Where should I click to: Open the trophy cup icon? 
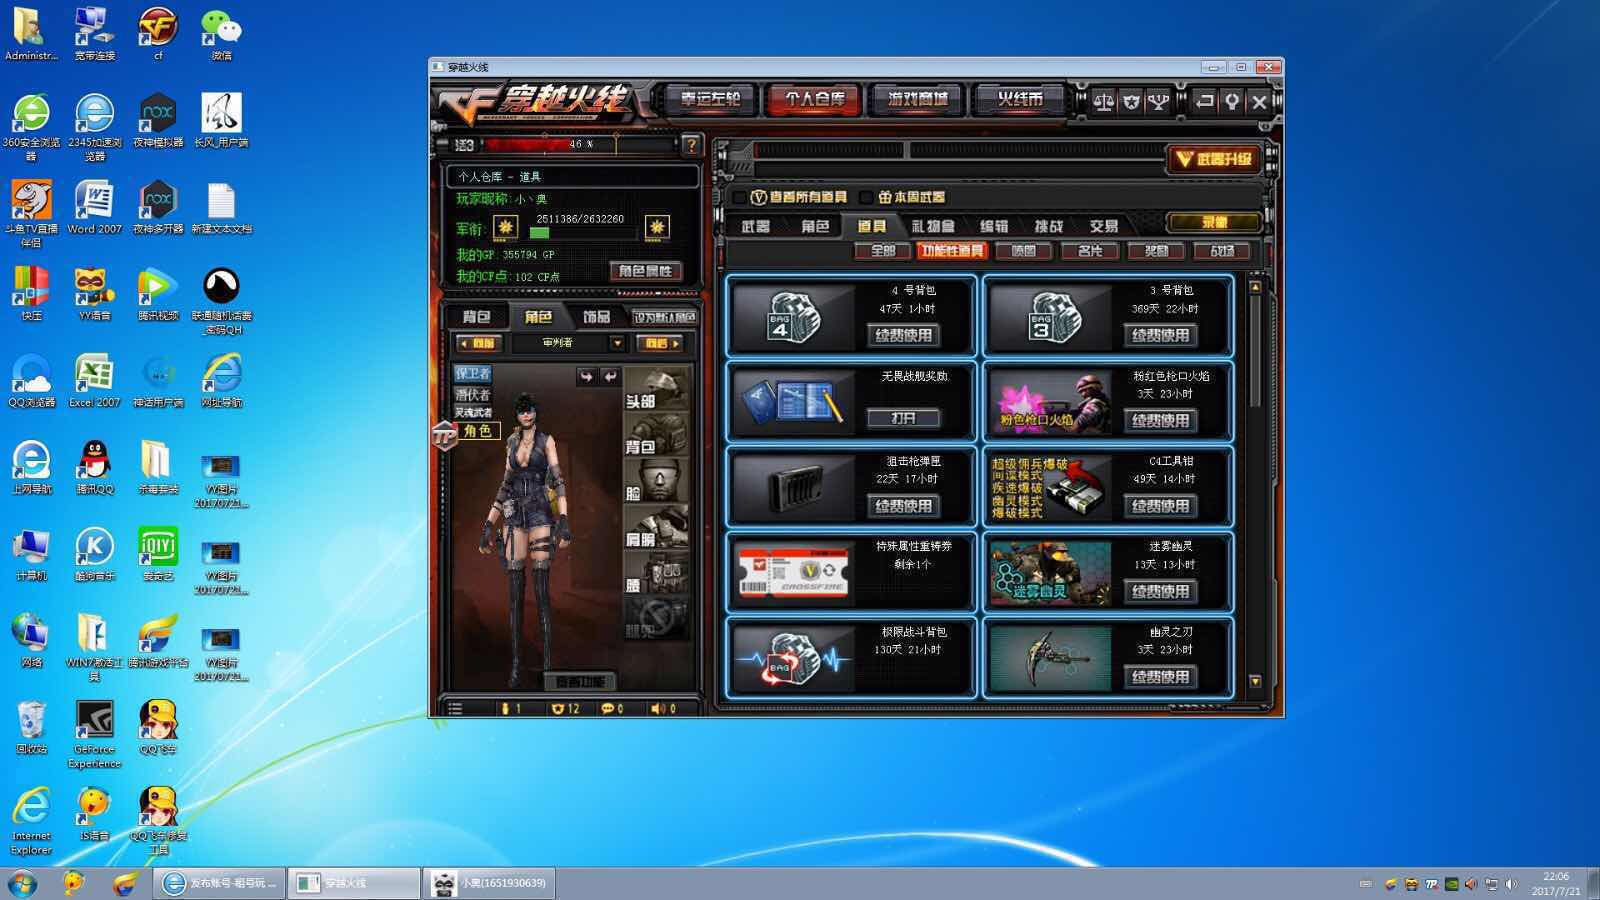point(1158,101)
